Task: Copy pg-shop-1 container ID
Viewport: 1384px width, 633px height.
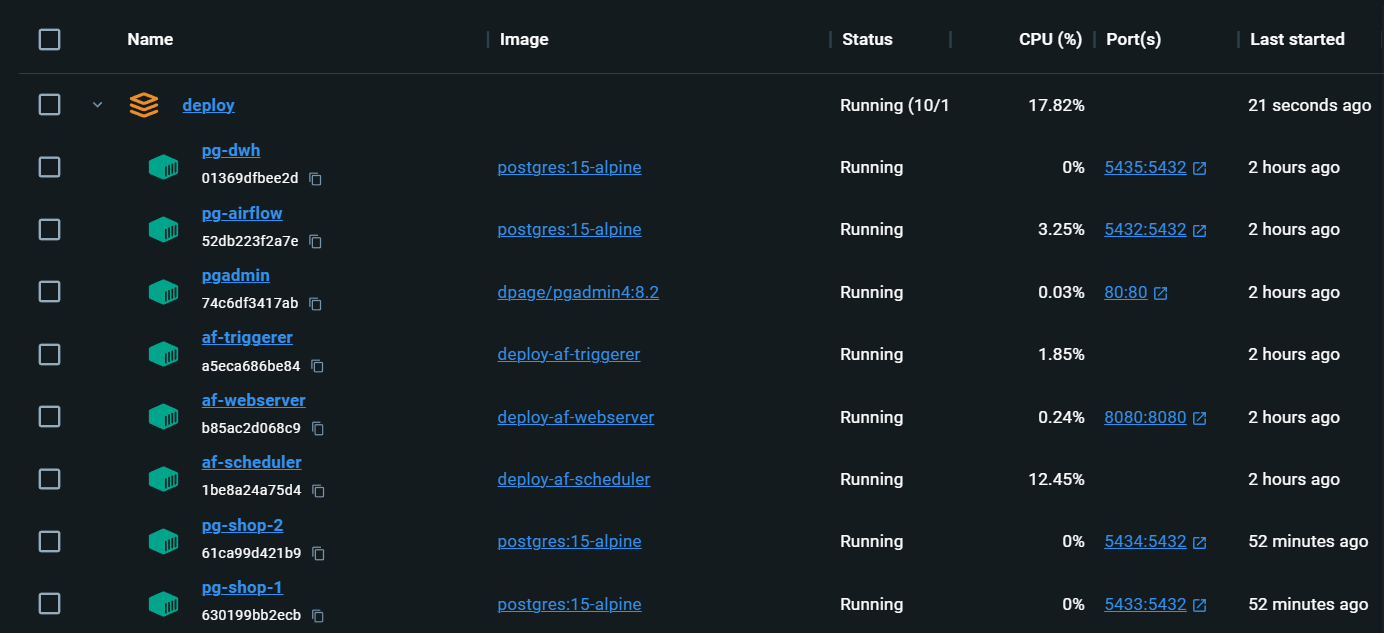Action: 318,616
